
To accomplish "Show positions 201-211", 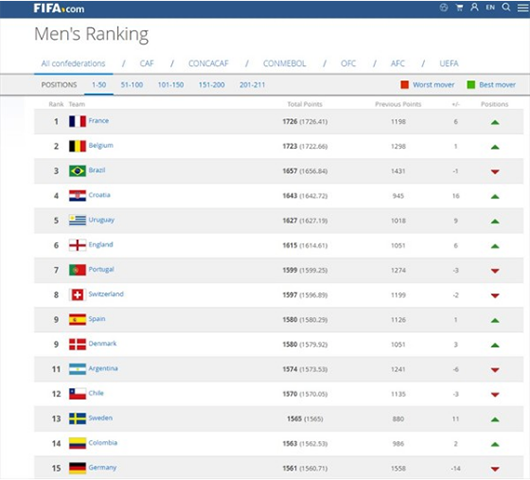I will click(252, 85).
